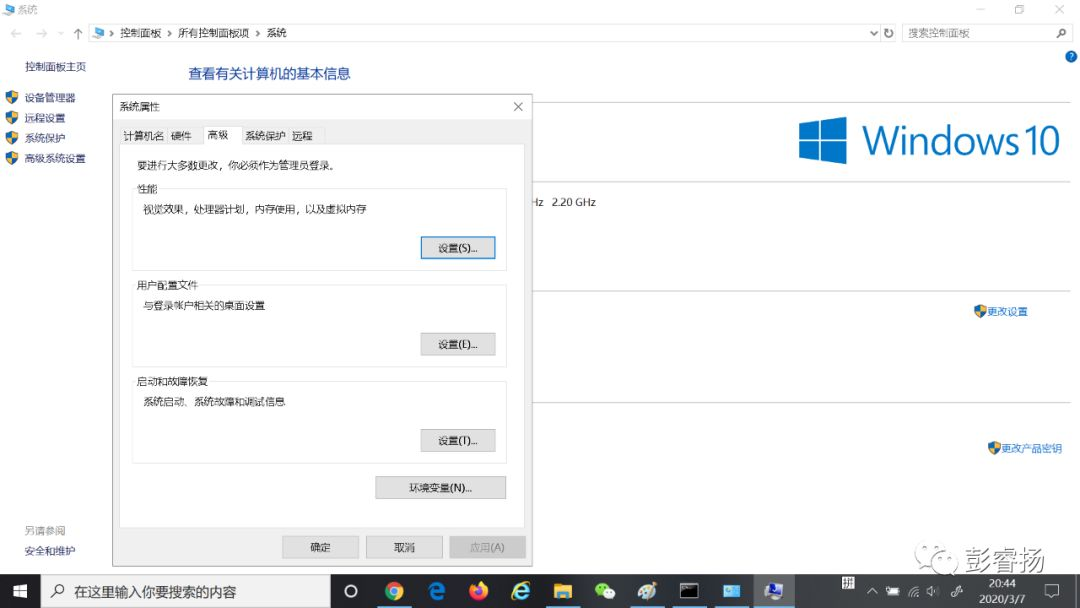1080x608 pixels.
Task: Click the Apply (应用) button
Action: tap(488, 547)
